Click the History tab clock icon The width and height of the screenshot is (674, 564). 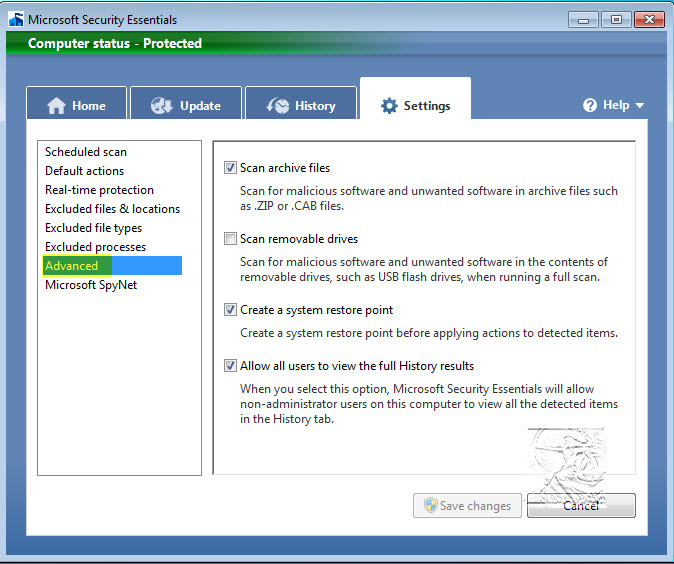[x=278, y=106]
